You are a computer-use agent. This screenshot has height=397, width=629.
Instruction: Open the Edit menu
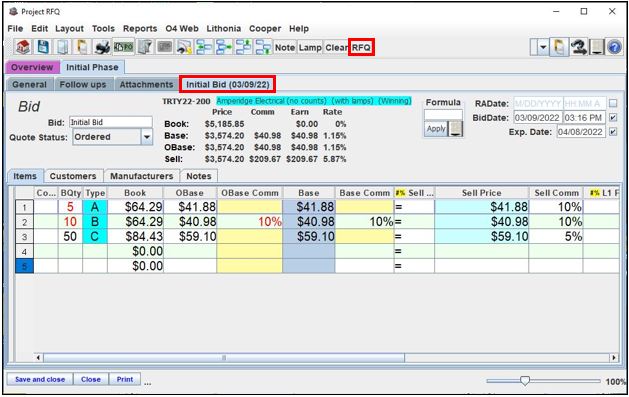coord(39,28)
